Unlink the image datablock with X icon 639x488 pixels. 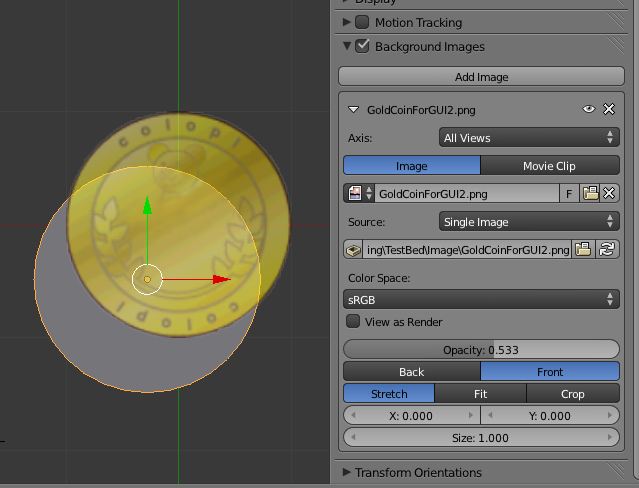point(609,194)
